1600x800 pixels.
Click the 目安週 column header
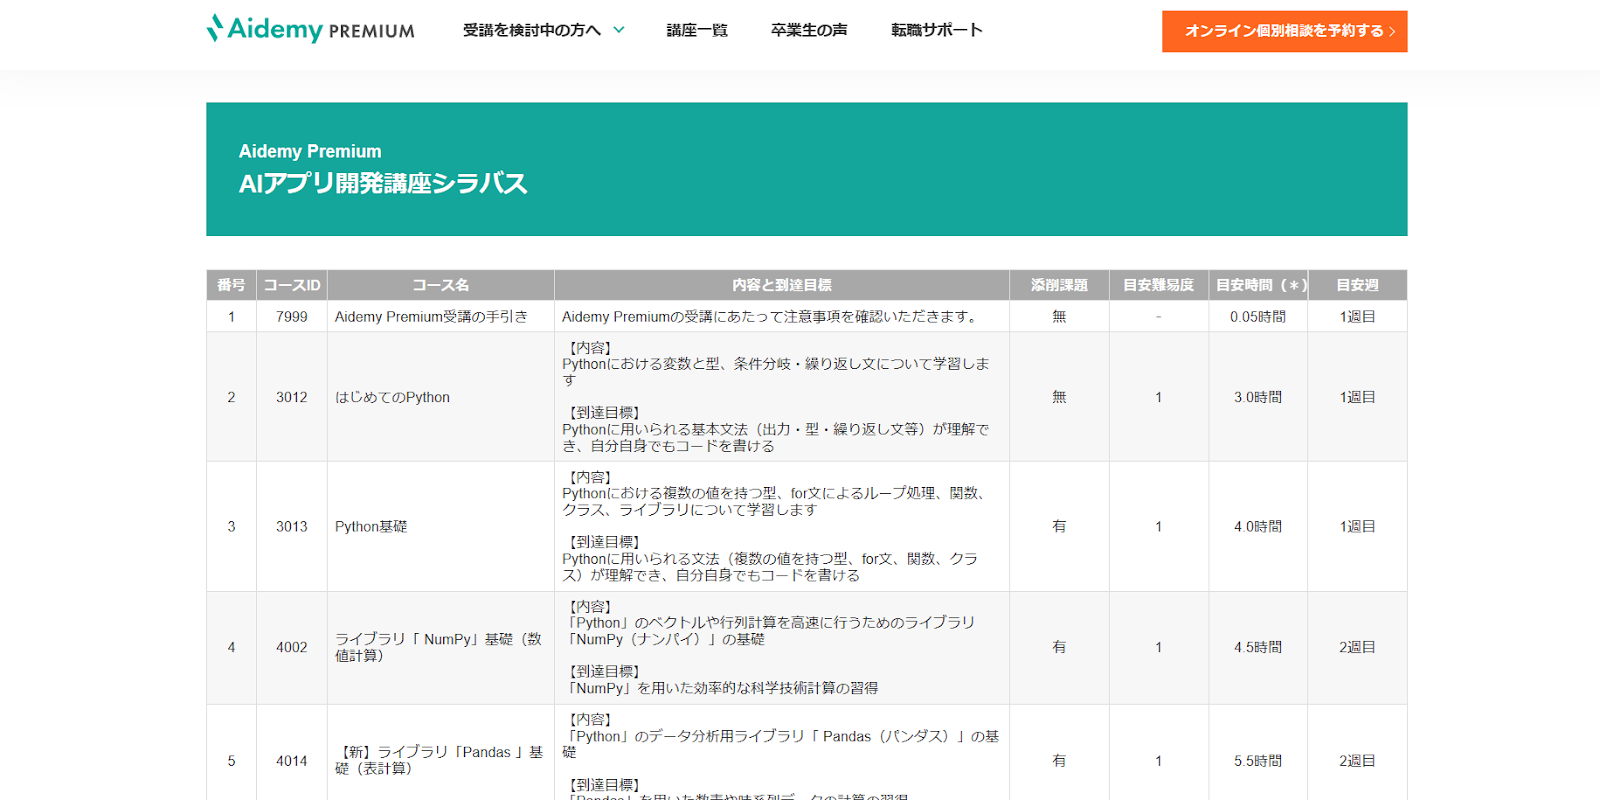(1357, 285)
